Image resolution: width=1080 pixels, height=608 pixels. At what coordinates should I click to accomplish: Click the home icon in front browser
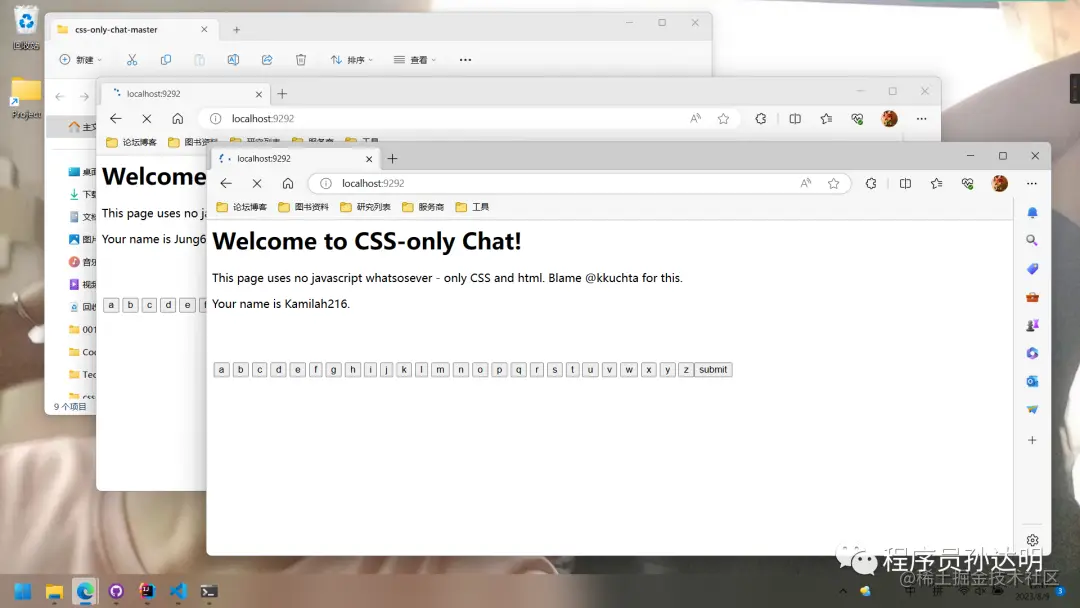coord(288,183)
